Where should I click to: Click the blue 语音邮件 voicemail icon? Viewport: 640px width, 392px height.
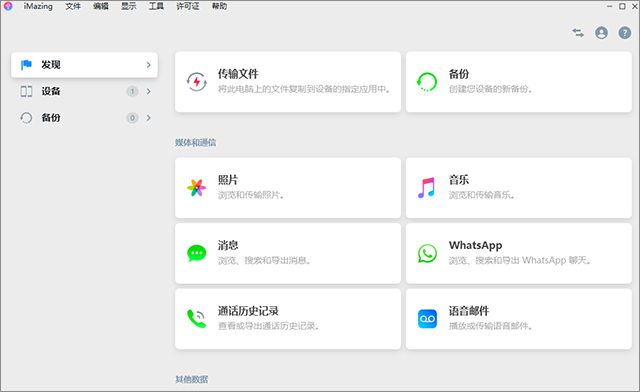(x=427, y=319)
